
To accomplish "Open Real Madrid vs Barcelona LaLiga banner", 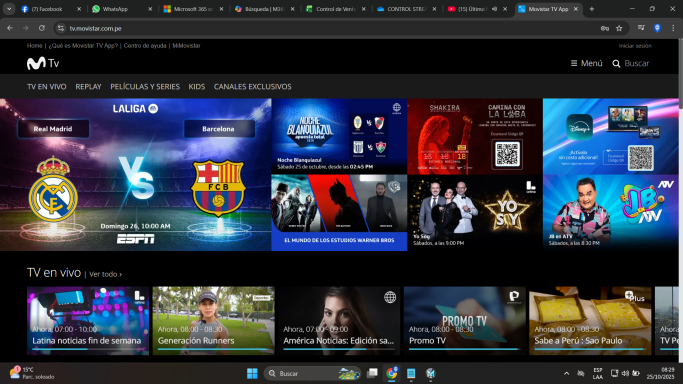I will pyautogui.click(x=135, y=175).
